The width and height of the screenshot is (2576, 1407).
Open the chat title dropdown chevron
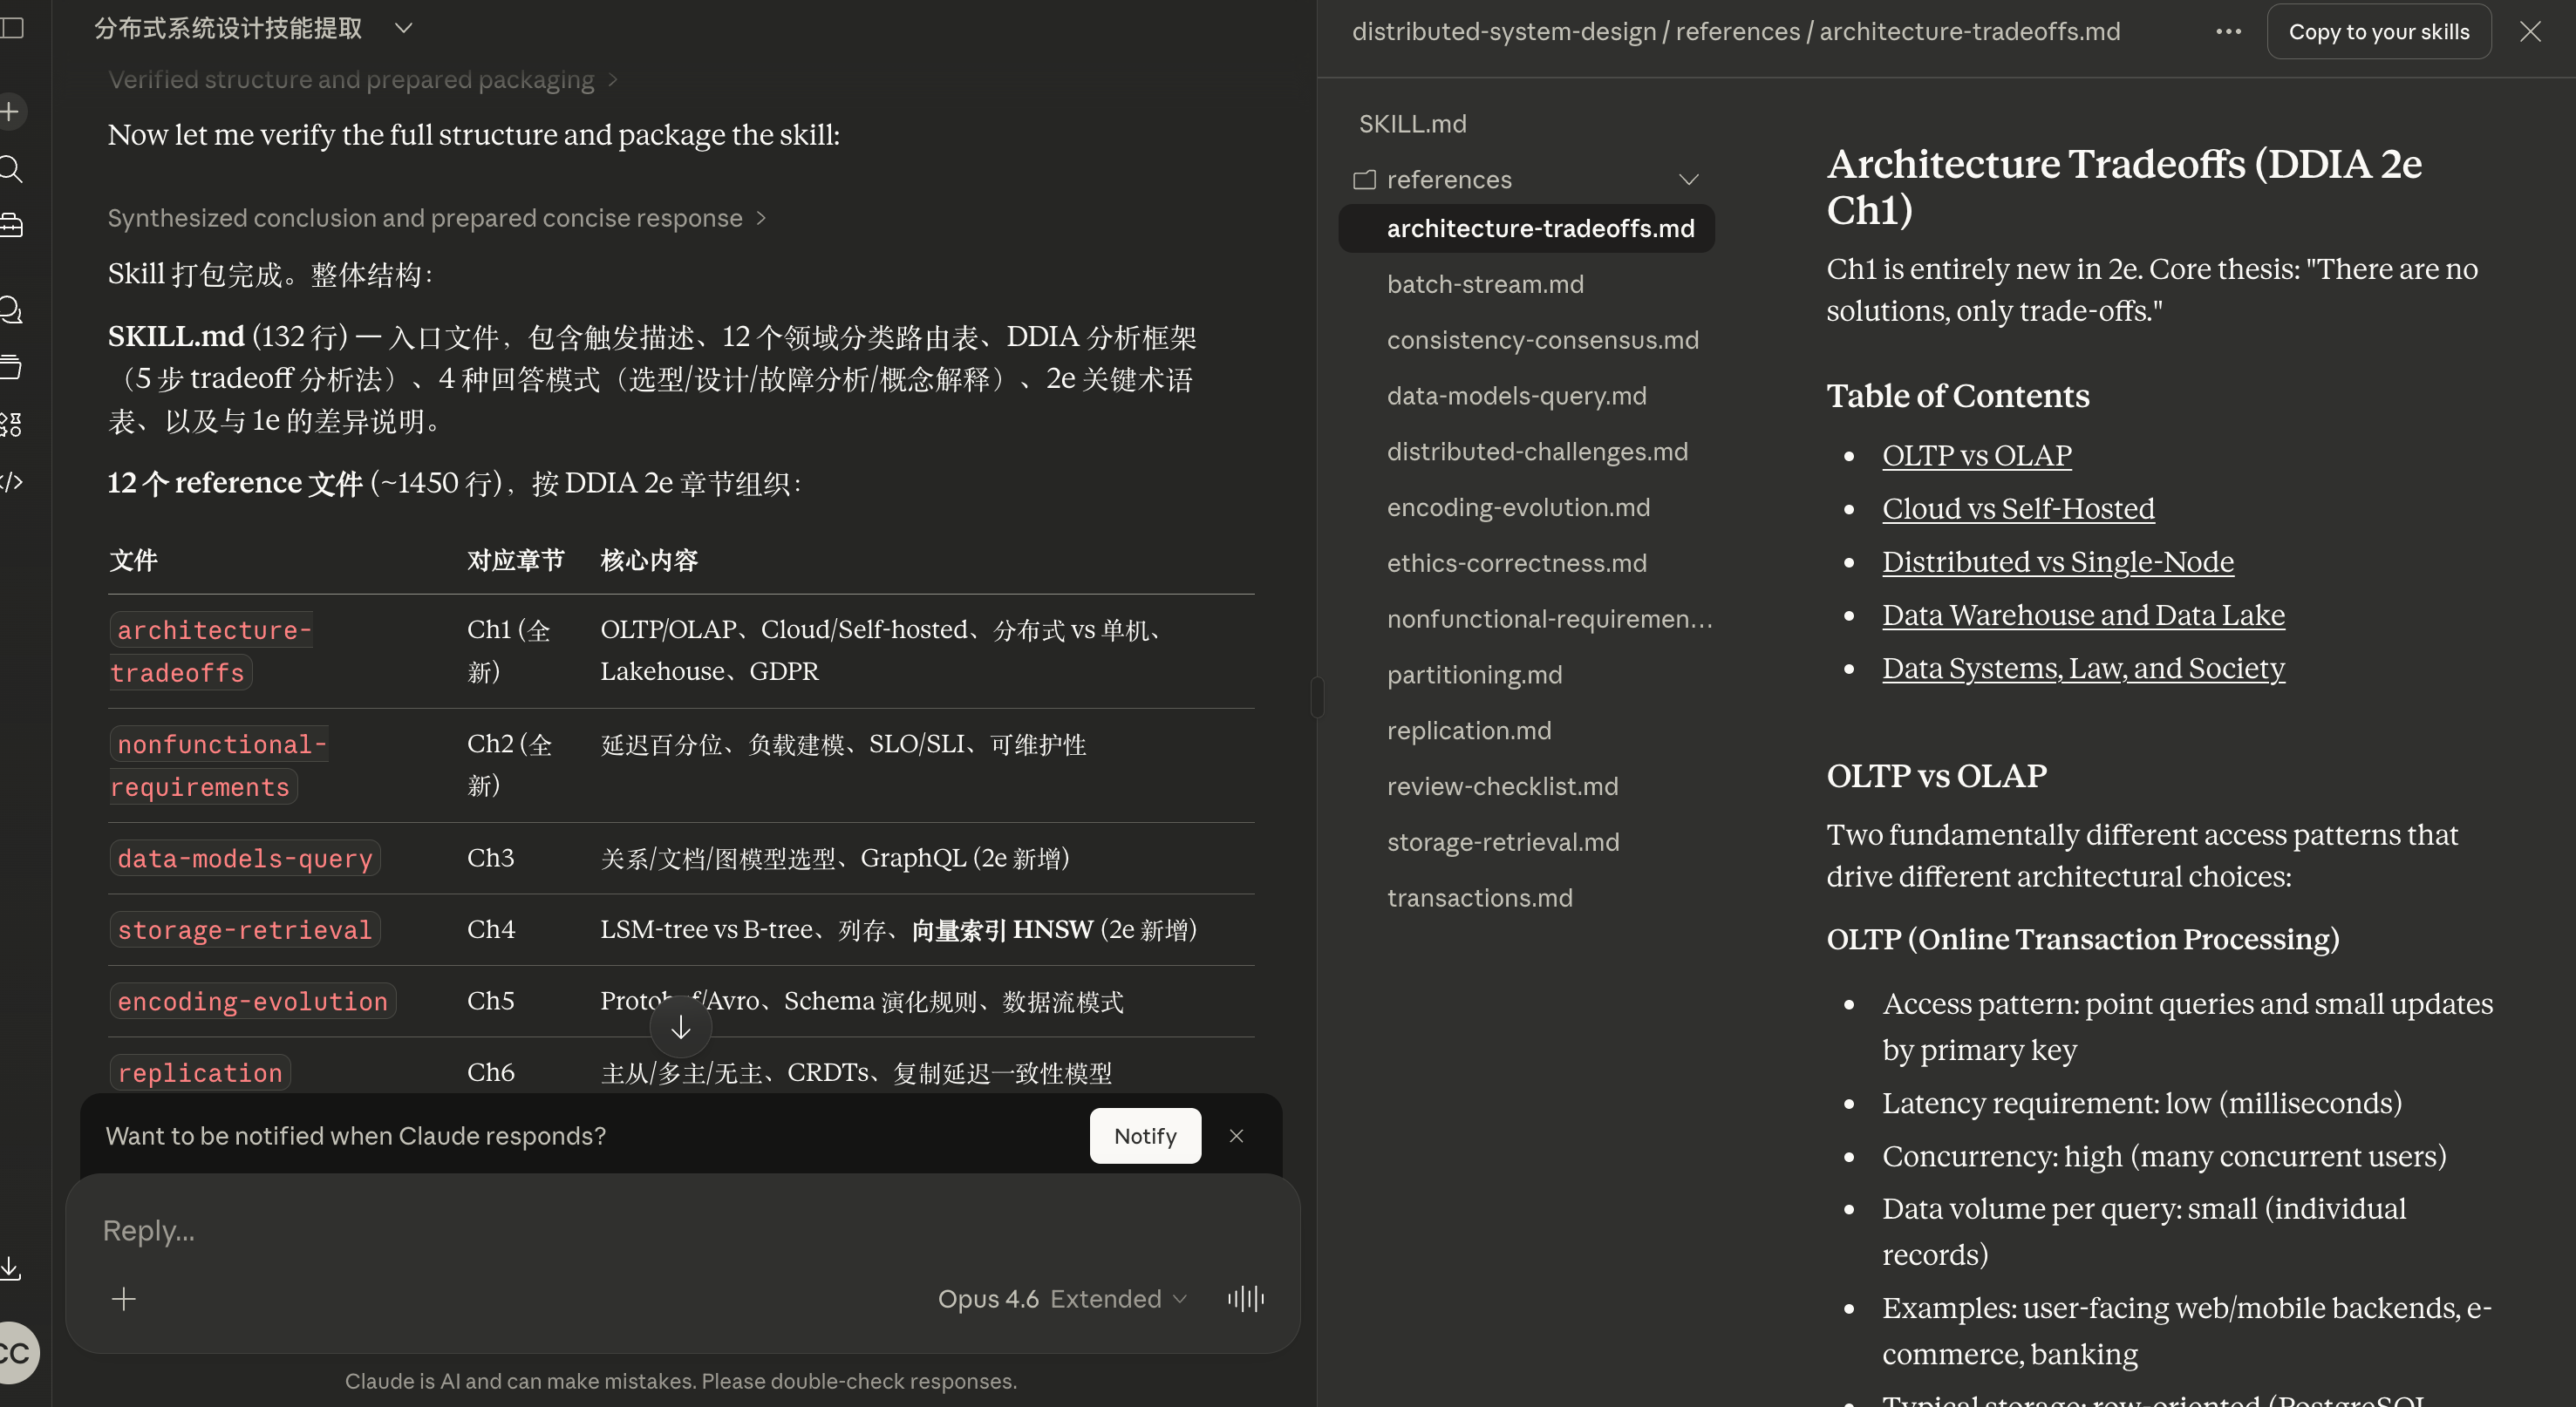[403, 28]
